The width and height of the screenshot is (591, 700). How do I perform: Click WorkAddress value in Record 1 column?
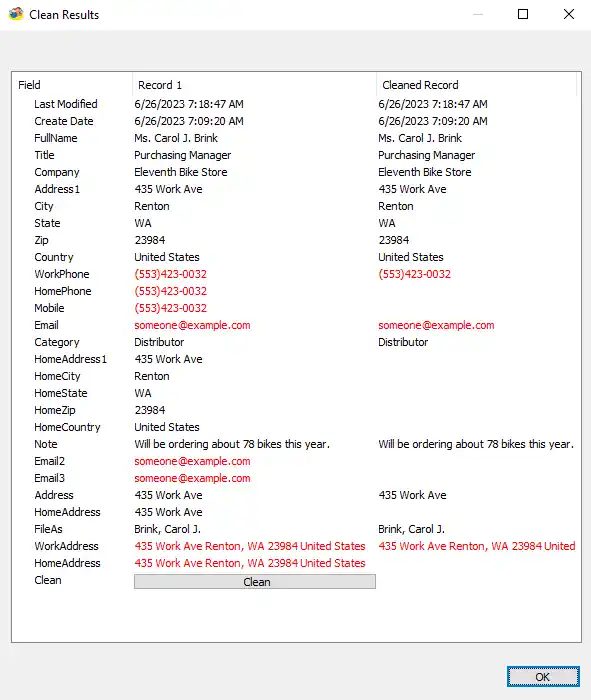click(x=250, y=546)
